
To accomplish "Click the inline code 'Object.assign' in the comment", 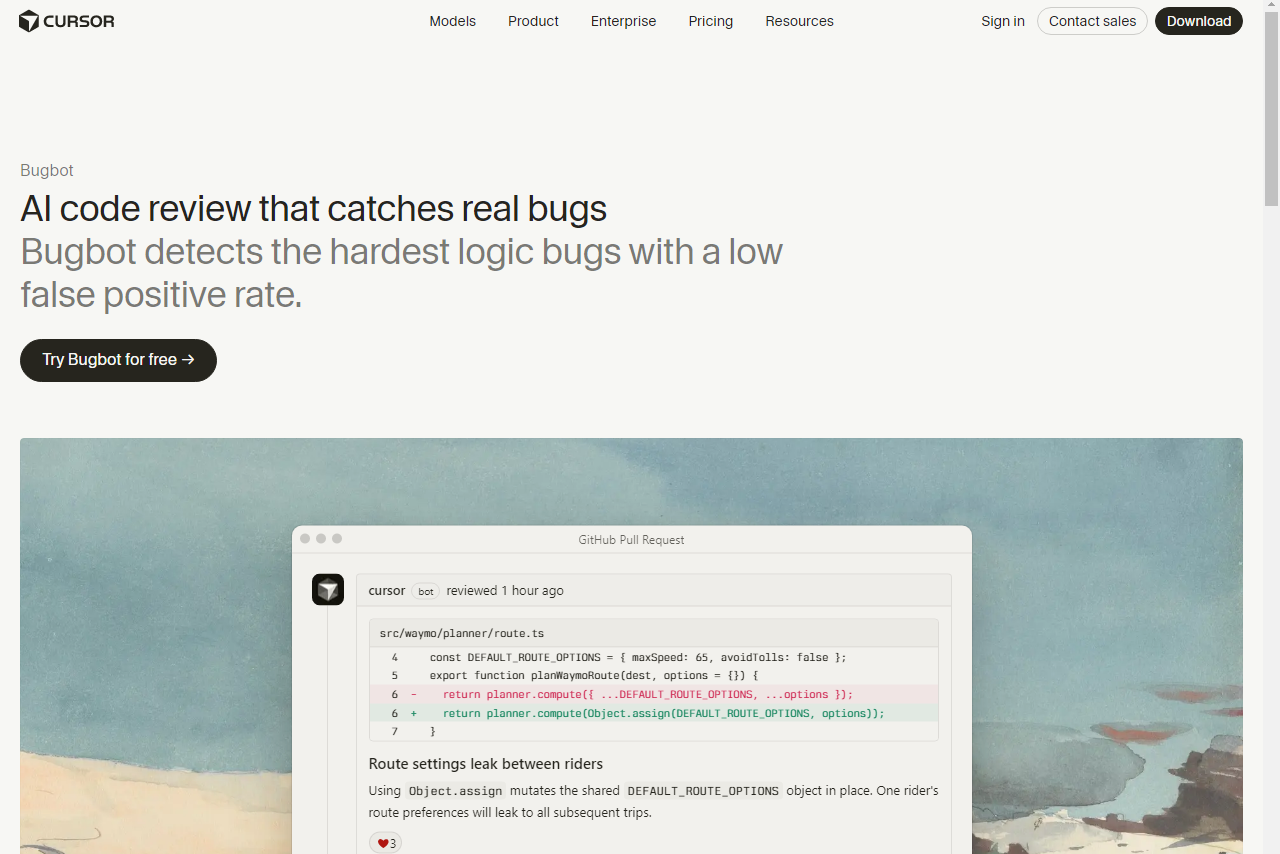I will coord(455,791).
